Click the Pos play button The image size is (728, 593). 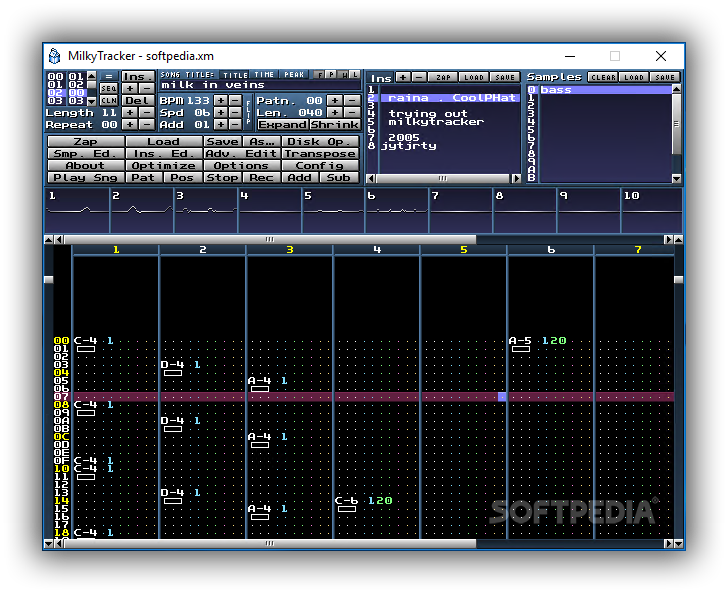tap(182, 178)
